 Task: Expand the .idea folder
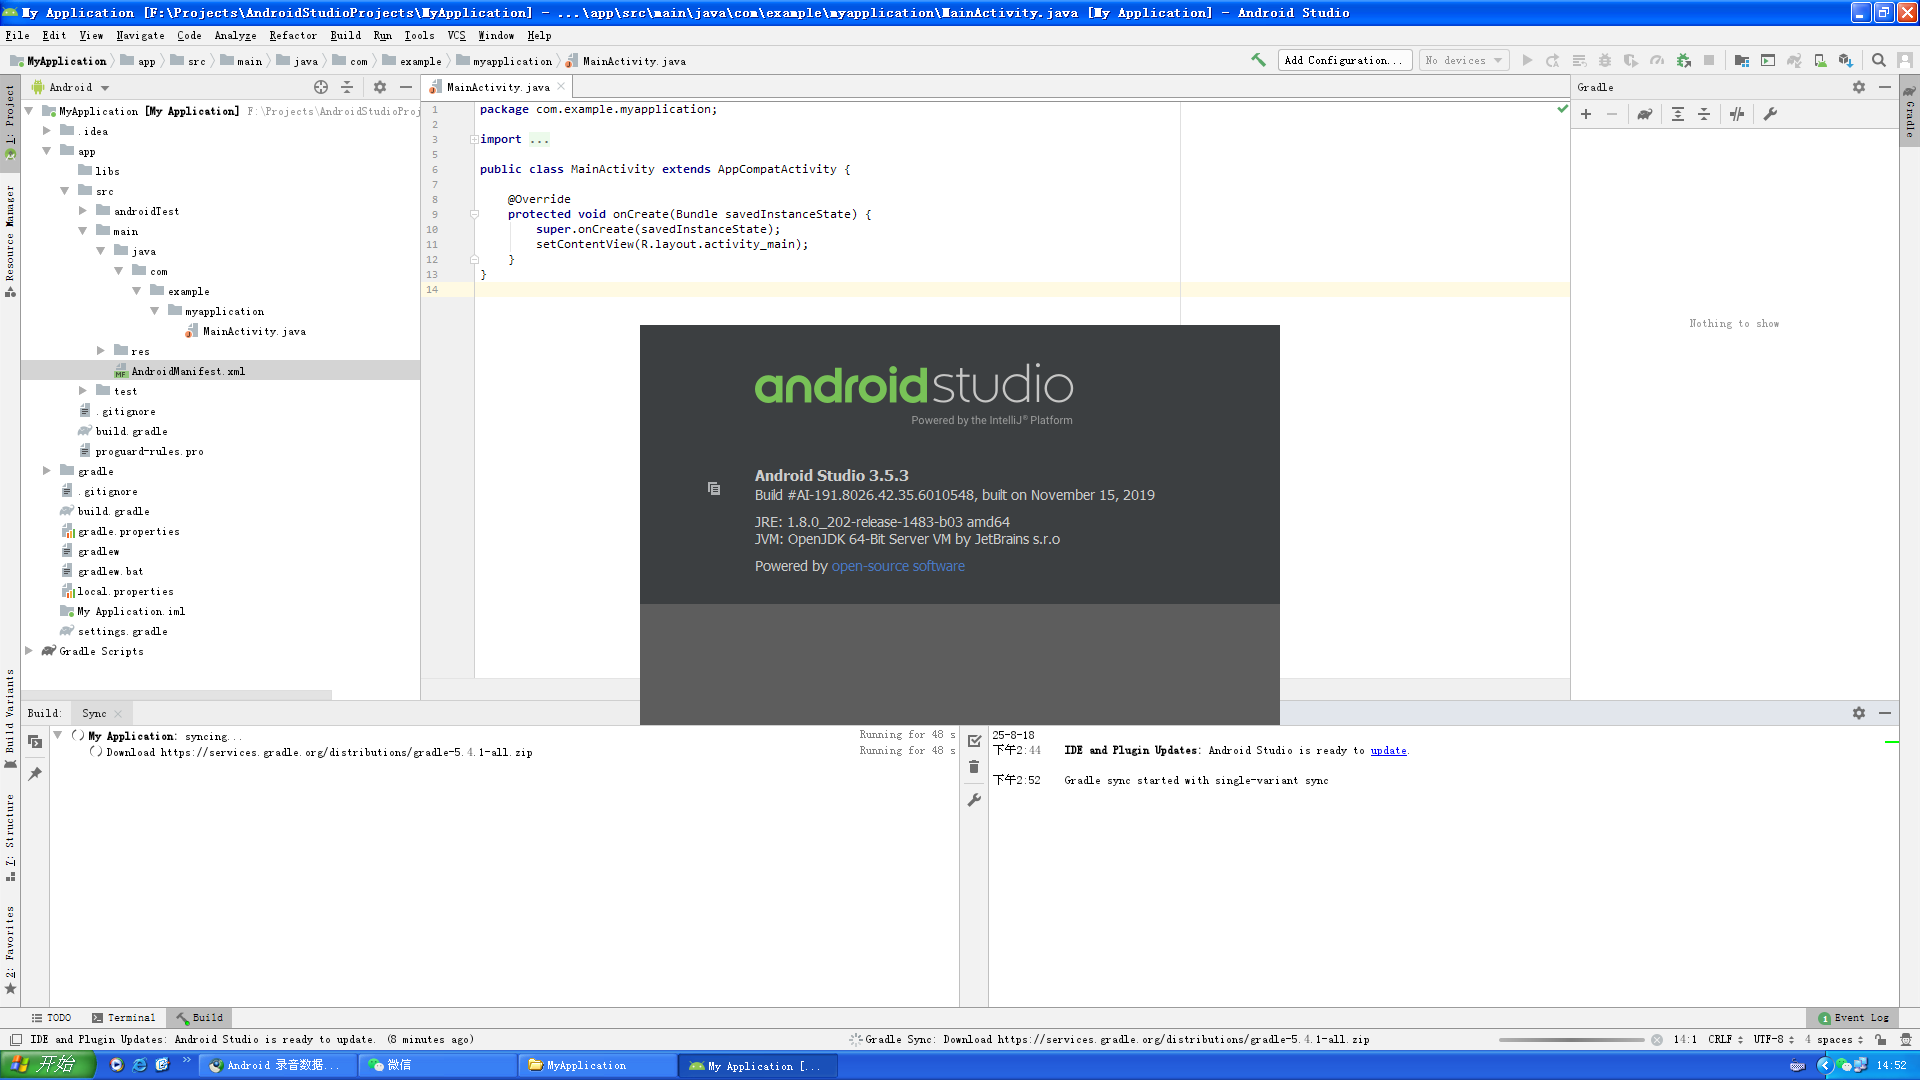[46, 130]
